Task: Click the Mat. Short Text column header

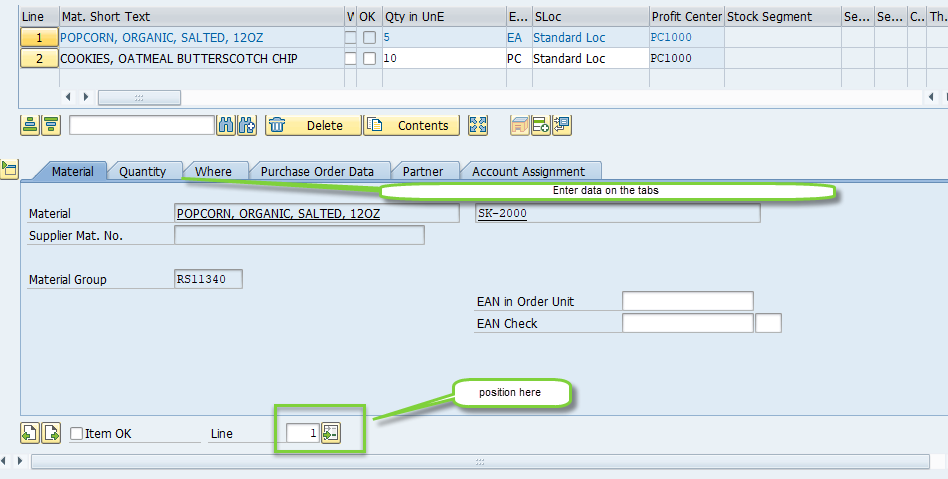Action: tap(202, 17)
